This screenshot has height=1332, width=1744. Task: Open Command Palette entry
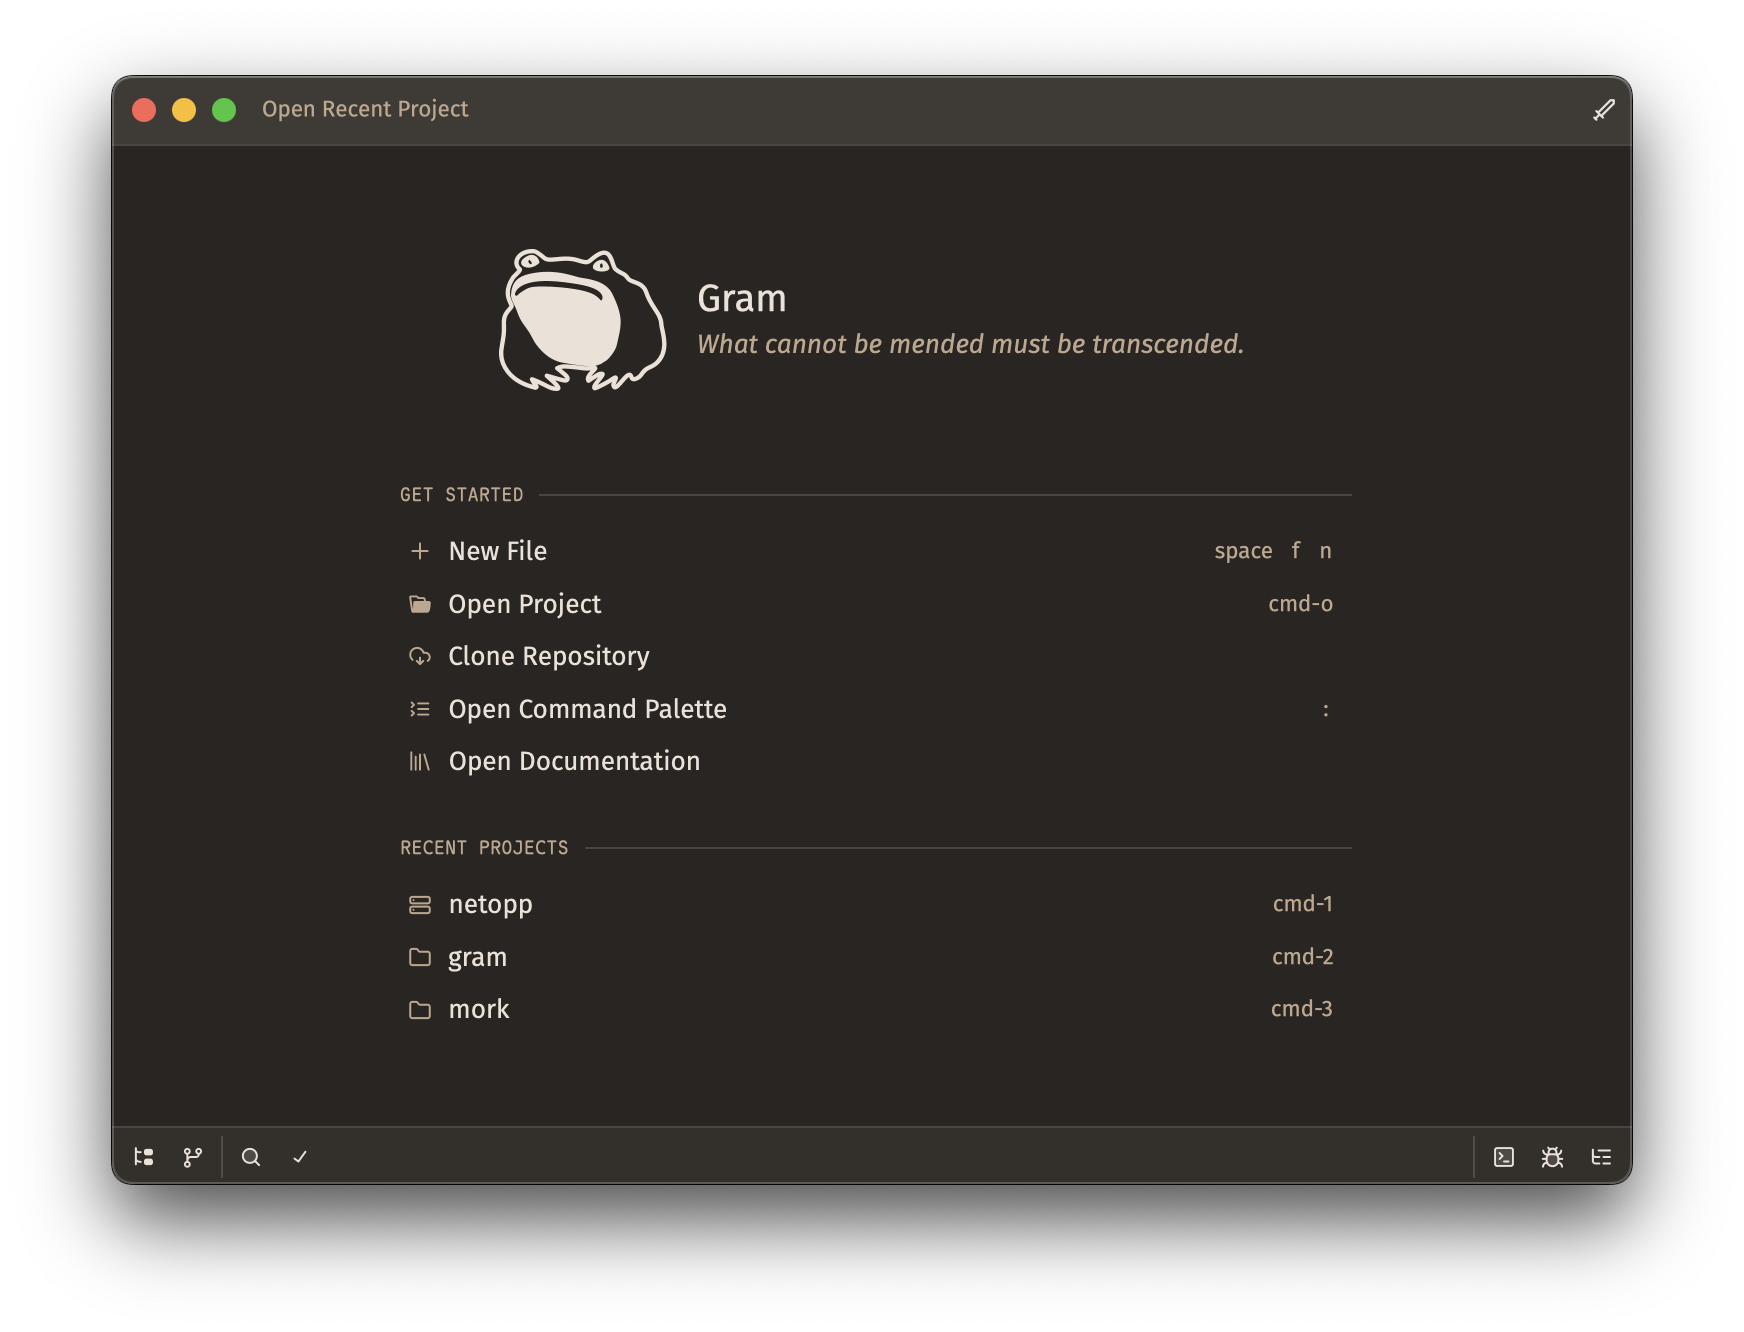(588, 709)
